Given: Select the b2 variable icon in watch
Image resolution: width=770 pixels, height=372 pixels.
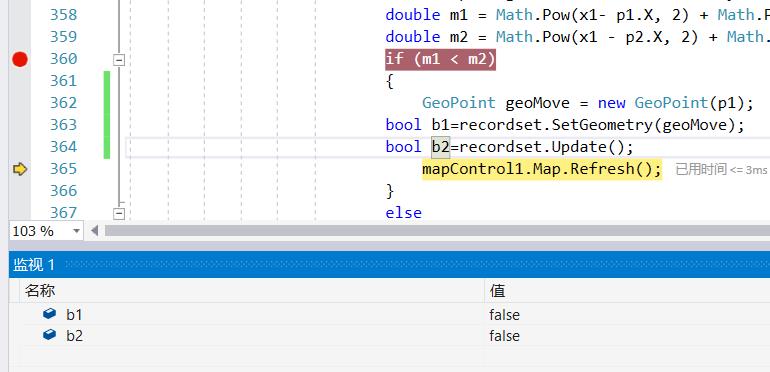Looking at the screenshot, I should [x=50, y=335].
